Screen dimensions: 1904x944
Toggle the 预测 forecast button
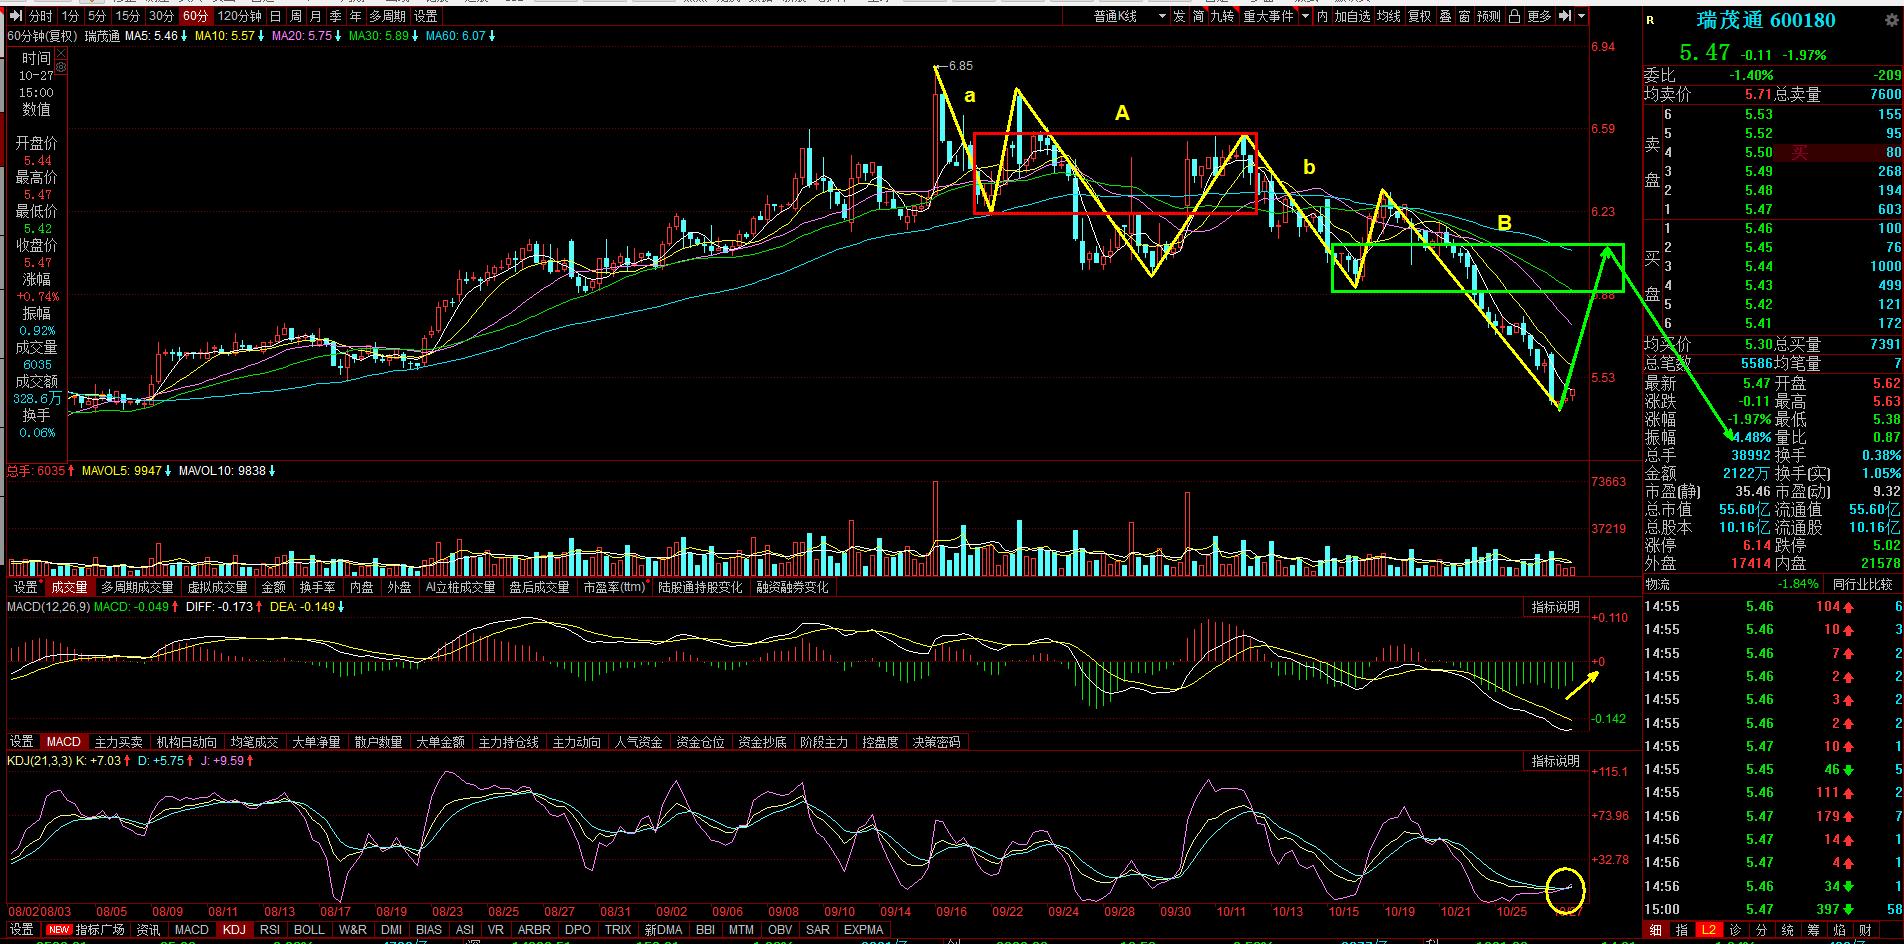point(1489,16)
